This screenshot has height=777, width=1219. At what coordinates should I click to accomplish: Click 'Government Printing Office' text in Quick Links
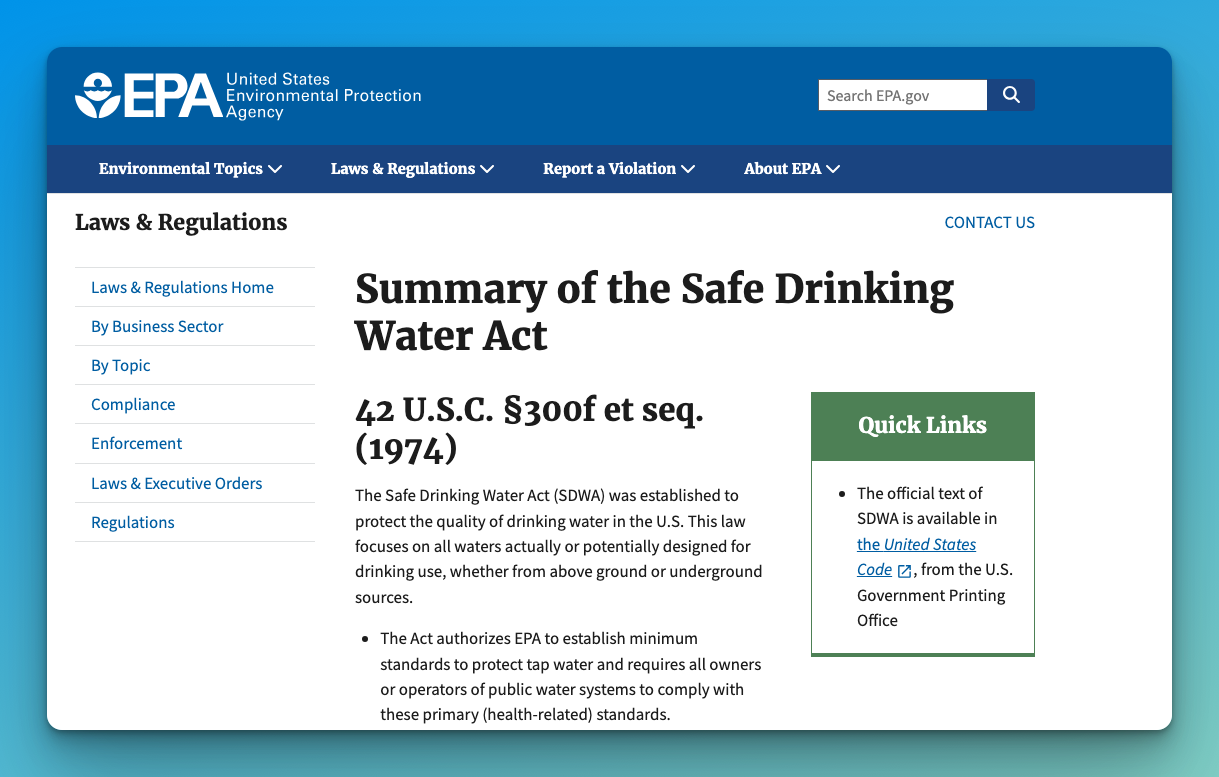click(931, 608)
